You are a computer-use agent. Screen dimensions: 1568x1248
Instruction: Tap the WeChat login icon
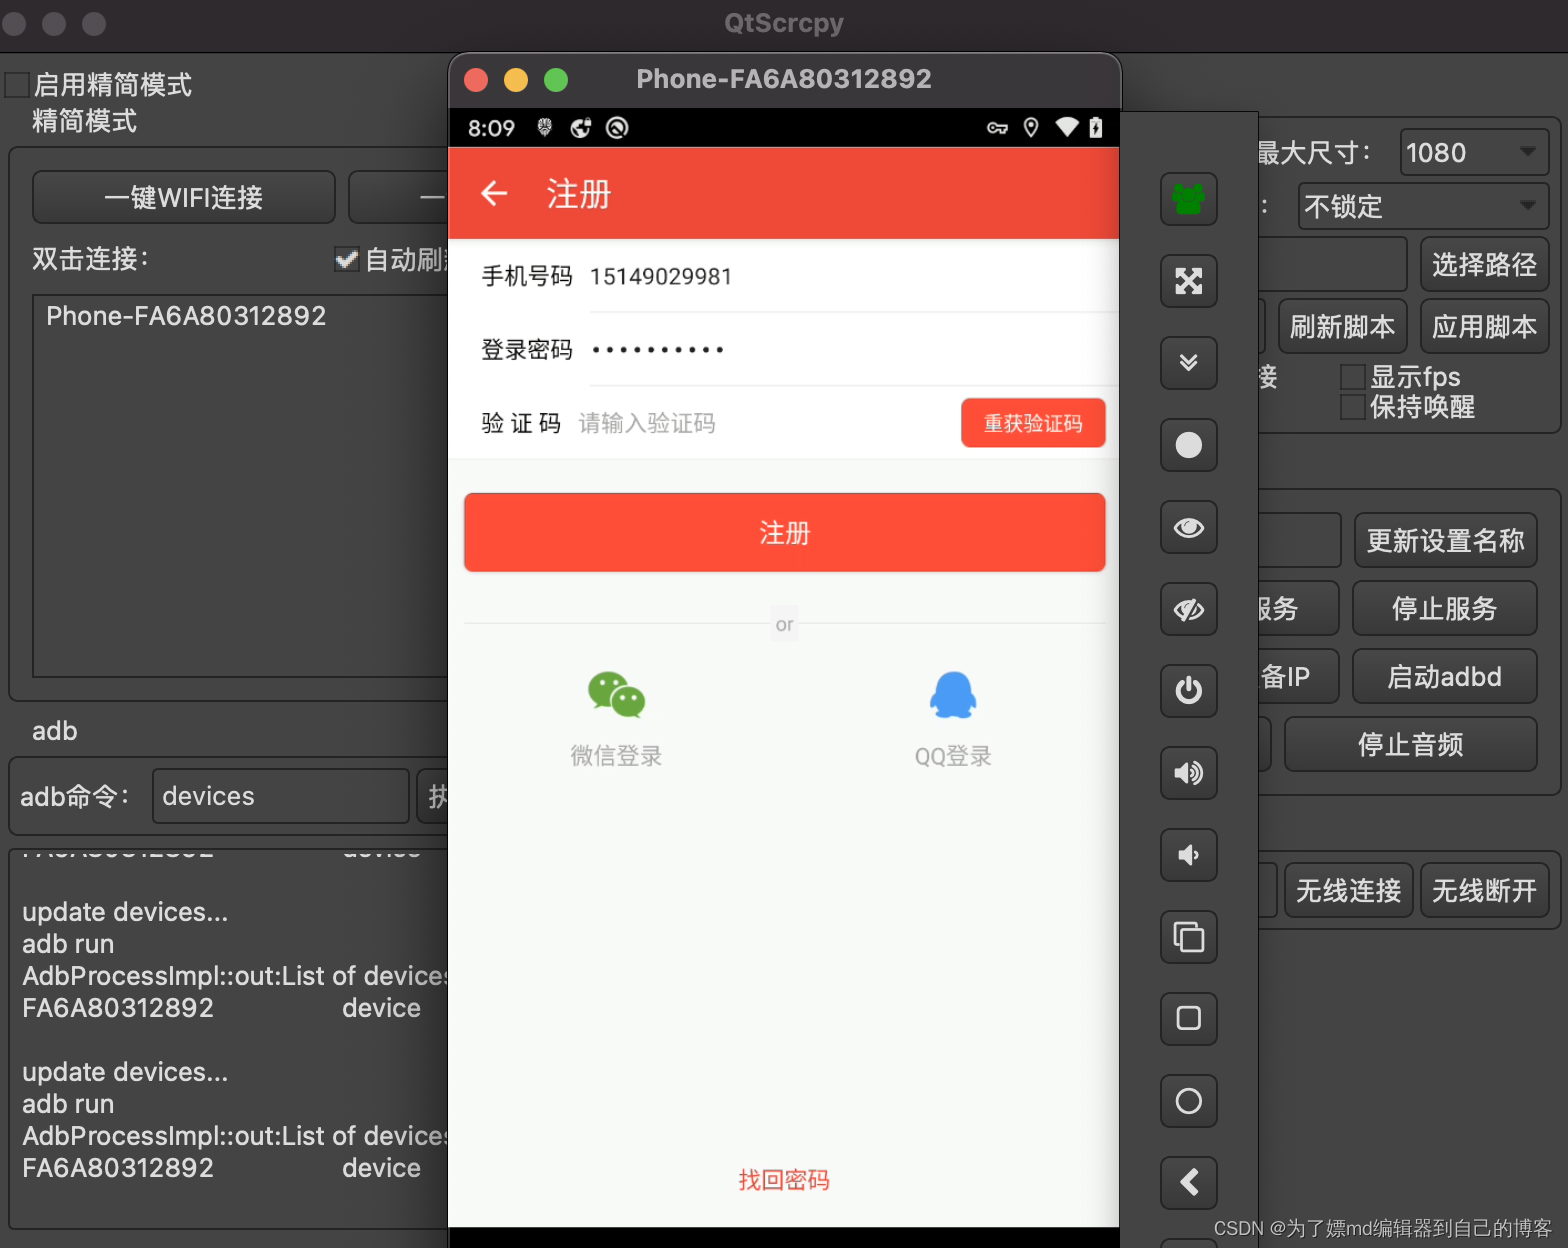coord(616,694)
